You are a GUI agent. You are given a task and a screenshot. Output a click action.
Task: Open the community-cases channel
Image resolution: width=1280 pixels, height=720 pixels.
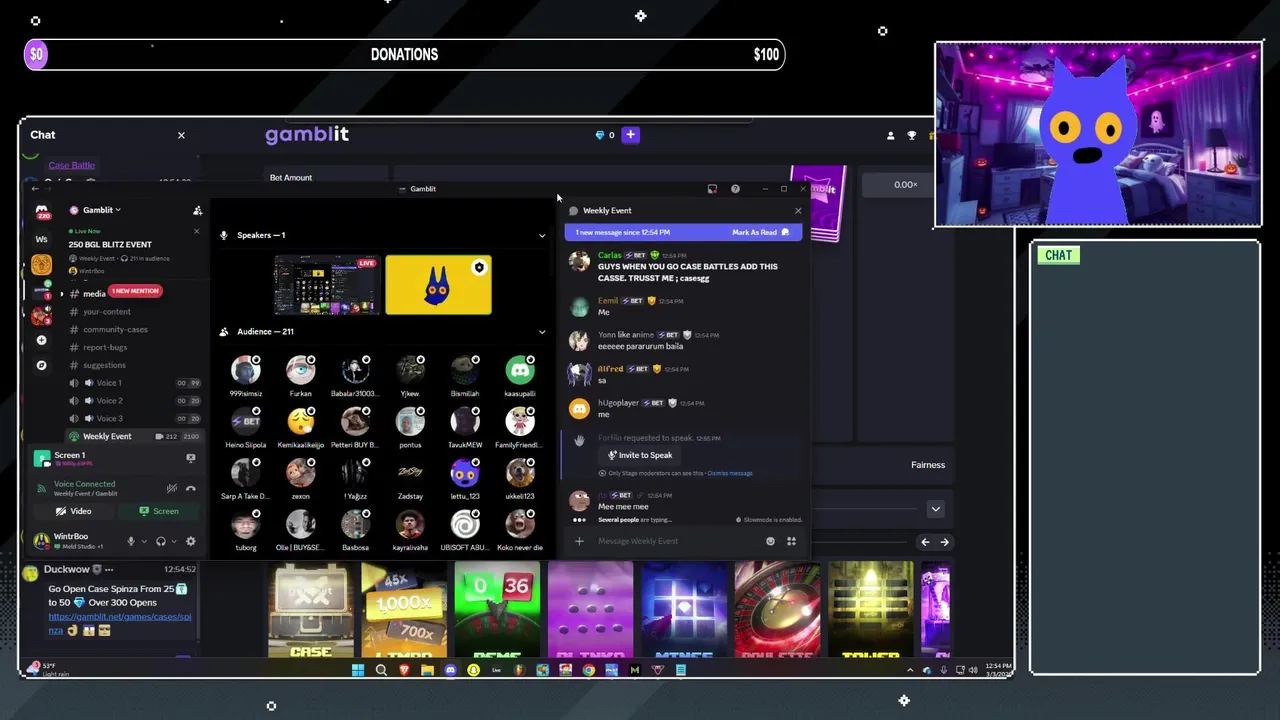(x=115, y=330)
